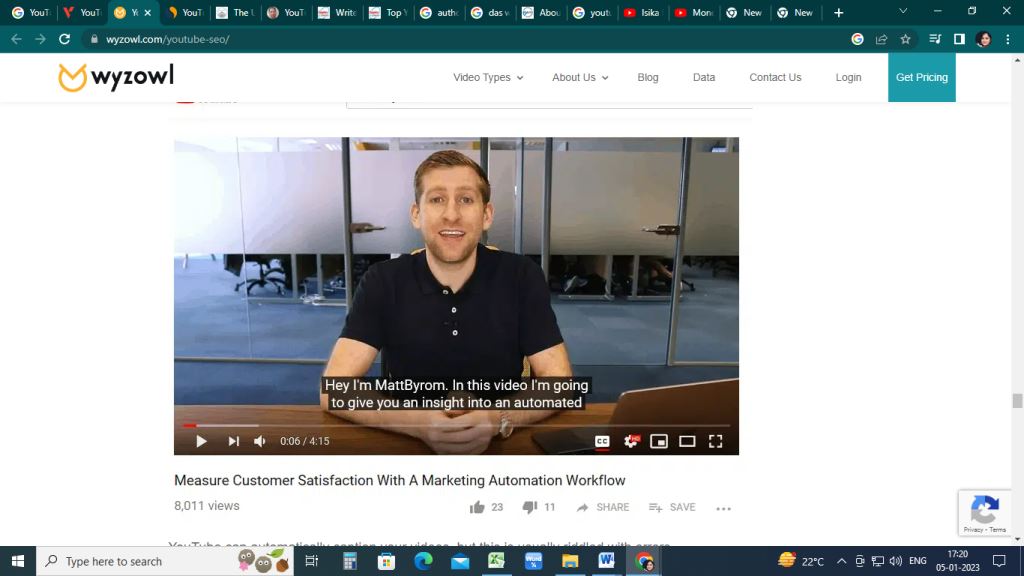Viewport: 1024px width, 576px height.
Task: Click SHARE under the video
Action: click(x=603, y=507)
